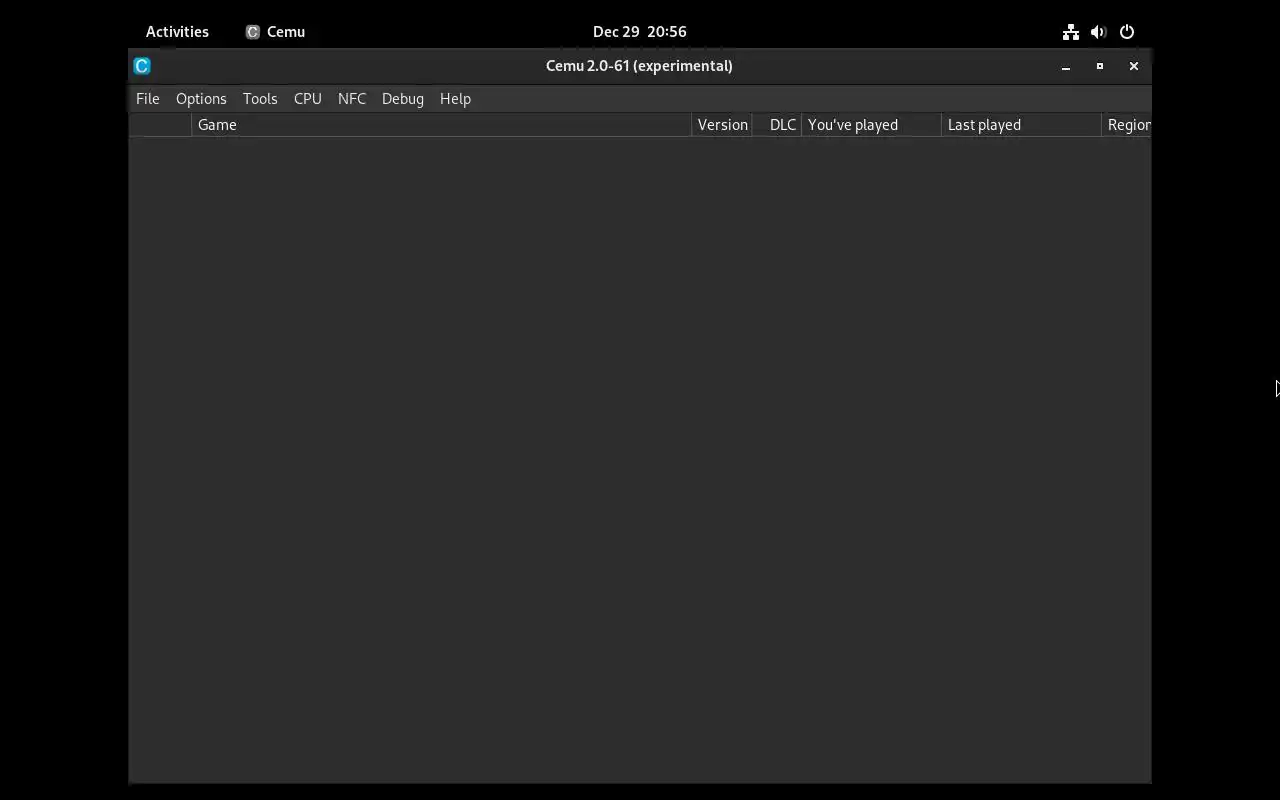Image resolution: width=1280 pixels, height=800 pixels.
Task: Sort by You've played column
Action: click(871, 125)
